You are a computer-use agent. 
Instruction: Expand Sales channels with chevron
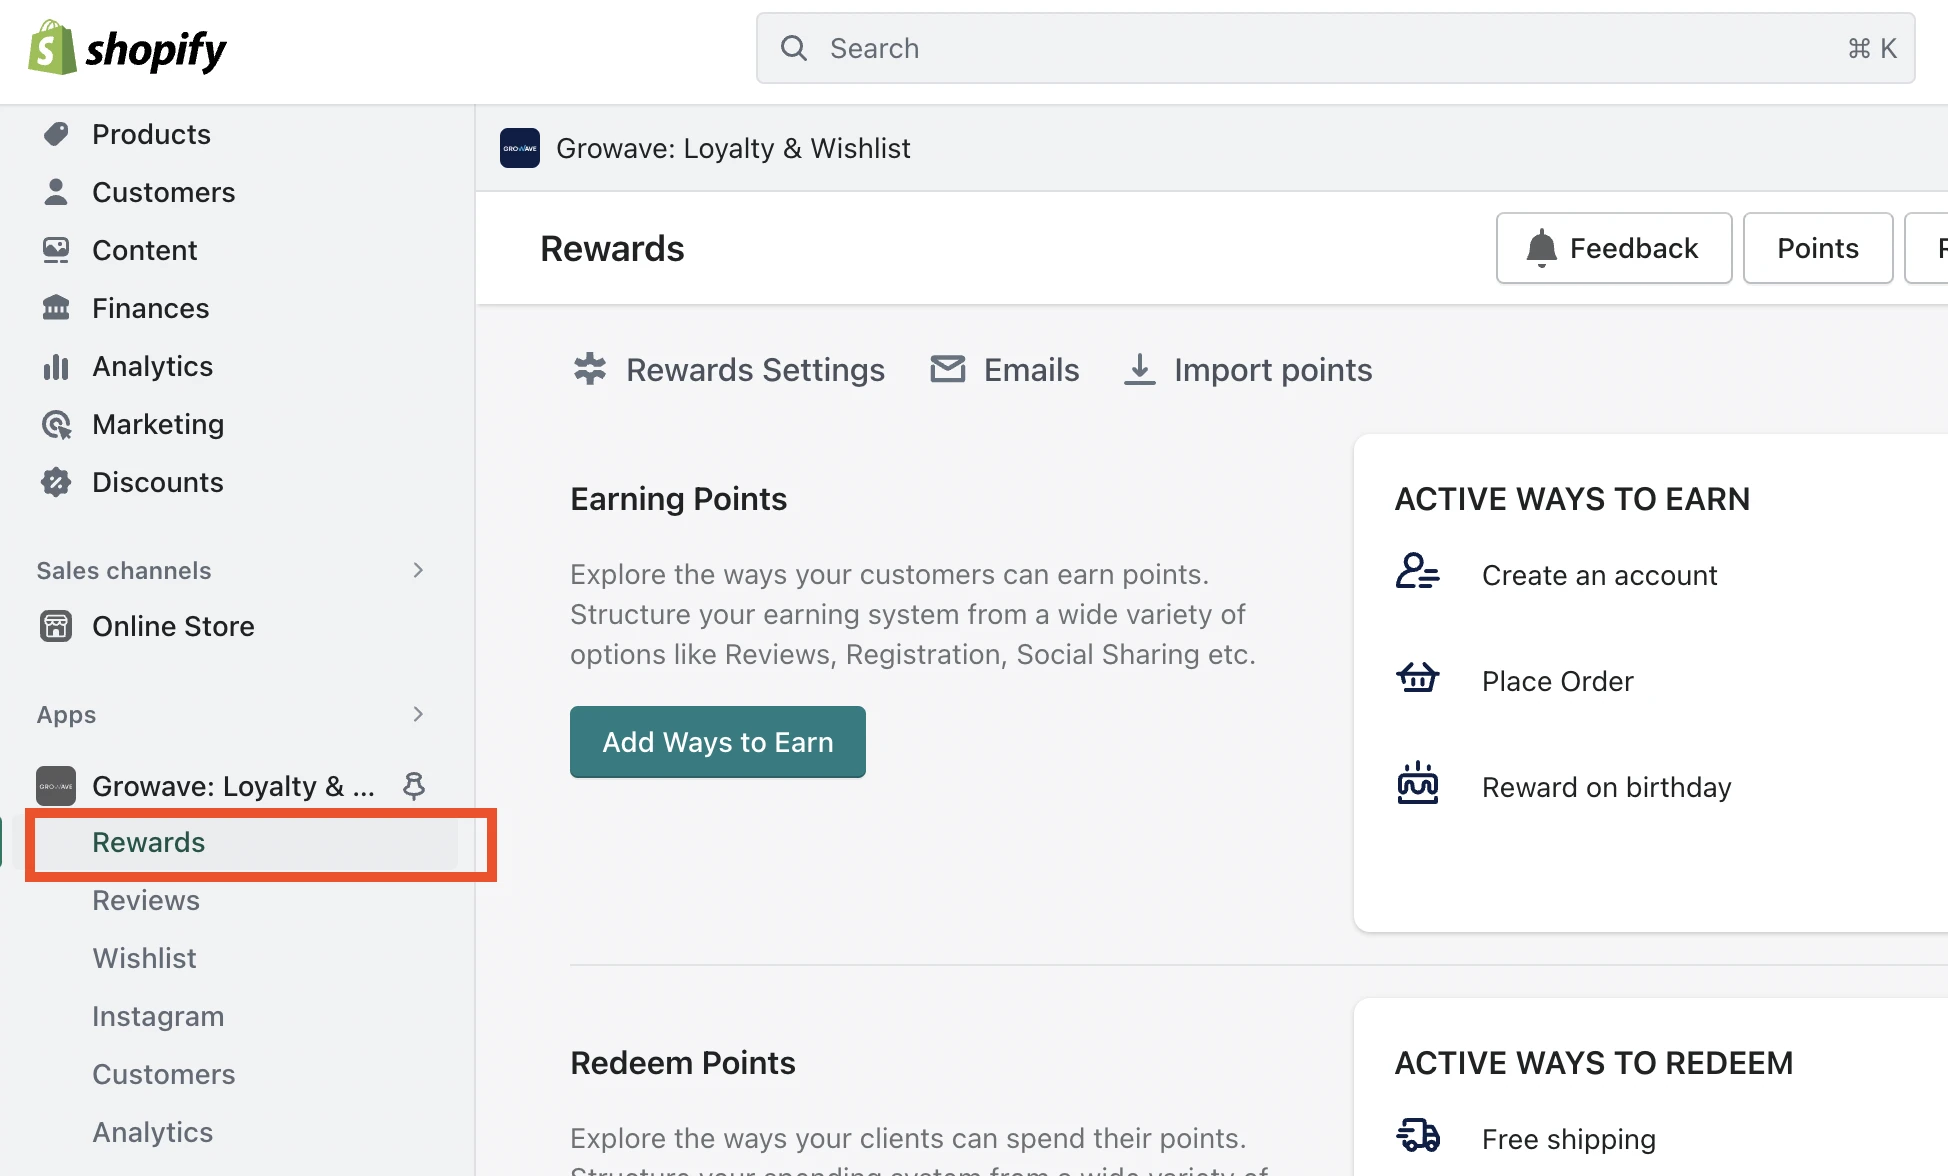[x=418, y=570]
